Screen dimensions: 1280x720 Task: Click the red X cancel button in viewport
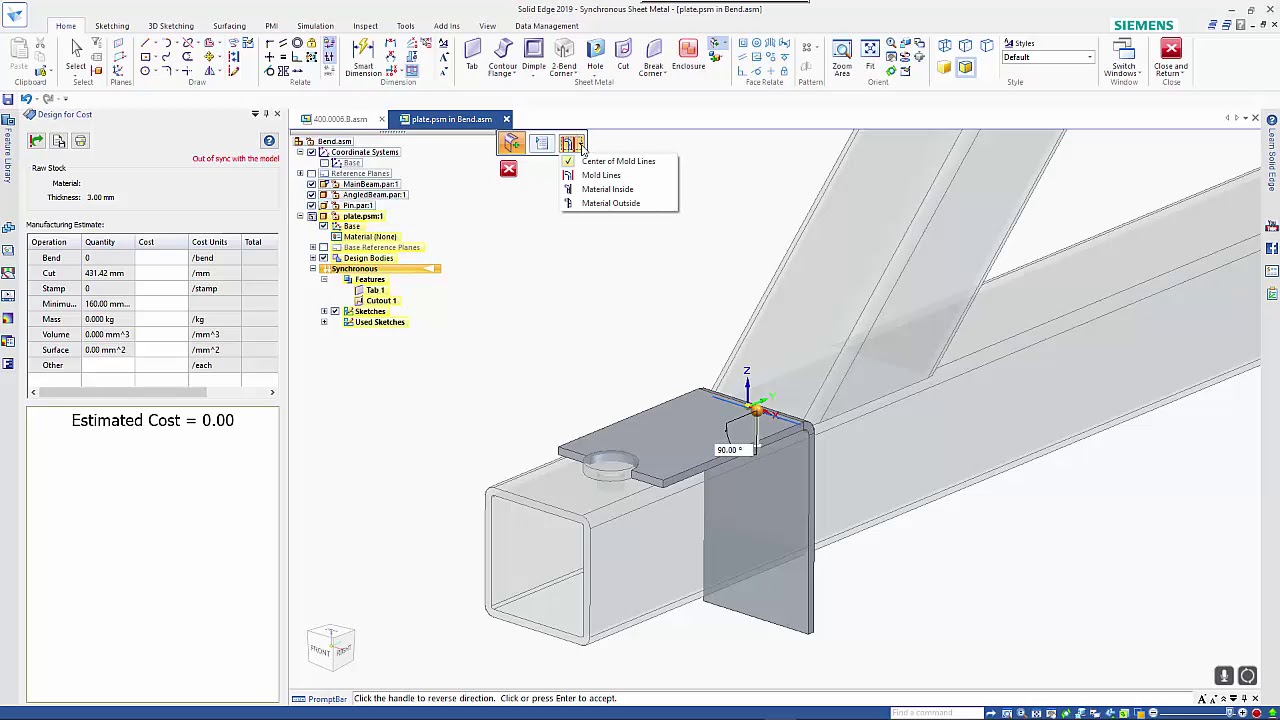pos(508,168)
